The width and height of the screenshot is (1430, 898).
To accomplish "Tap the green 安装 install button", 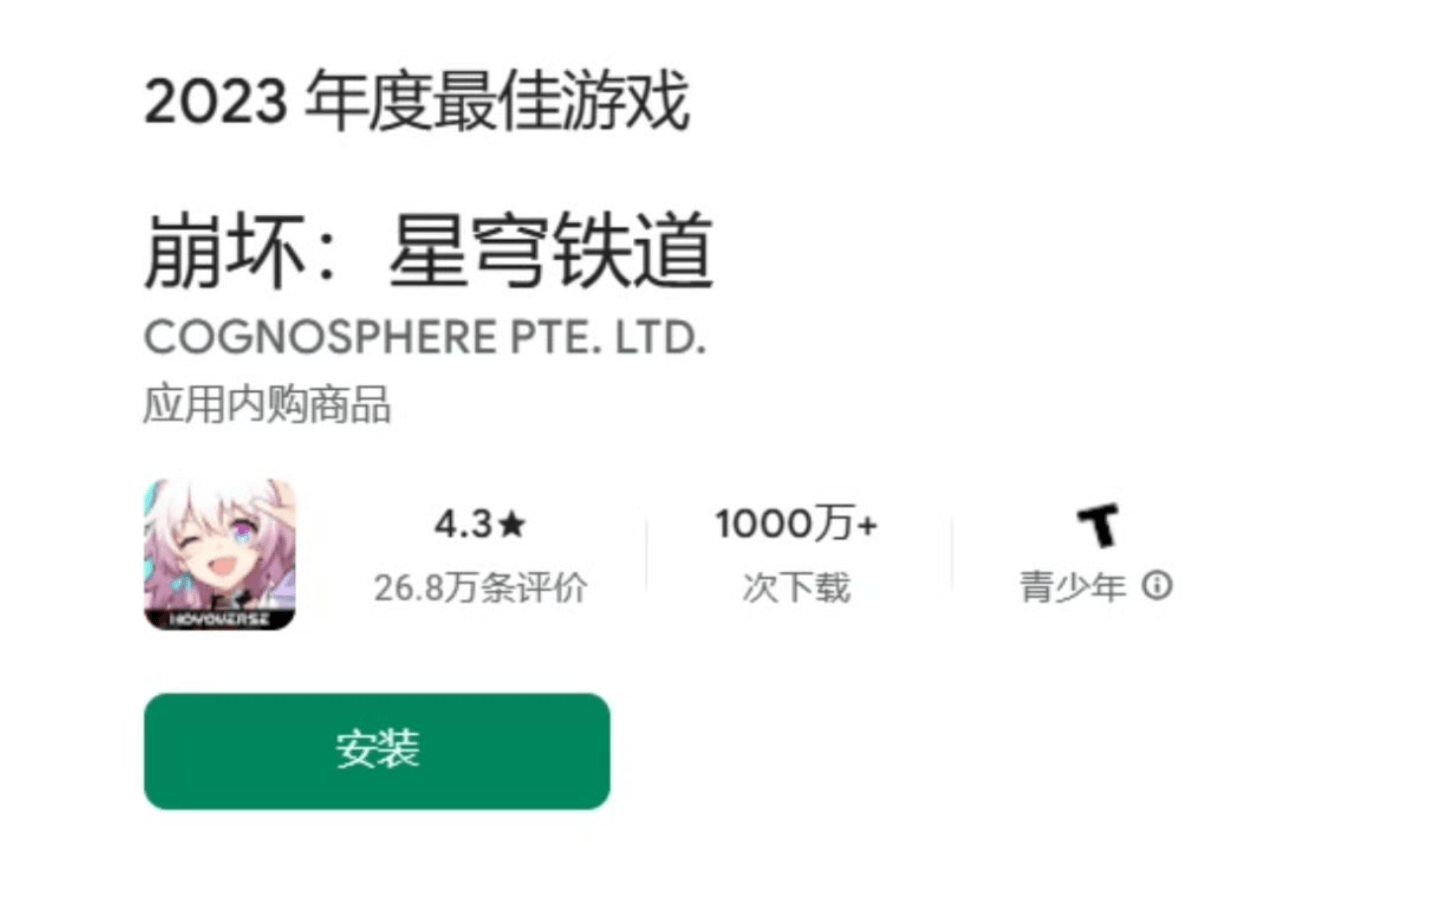I will point(376,751).
